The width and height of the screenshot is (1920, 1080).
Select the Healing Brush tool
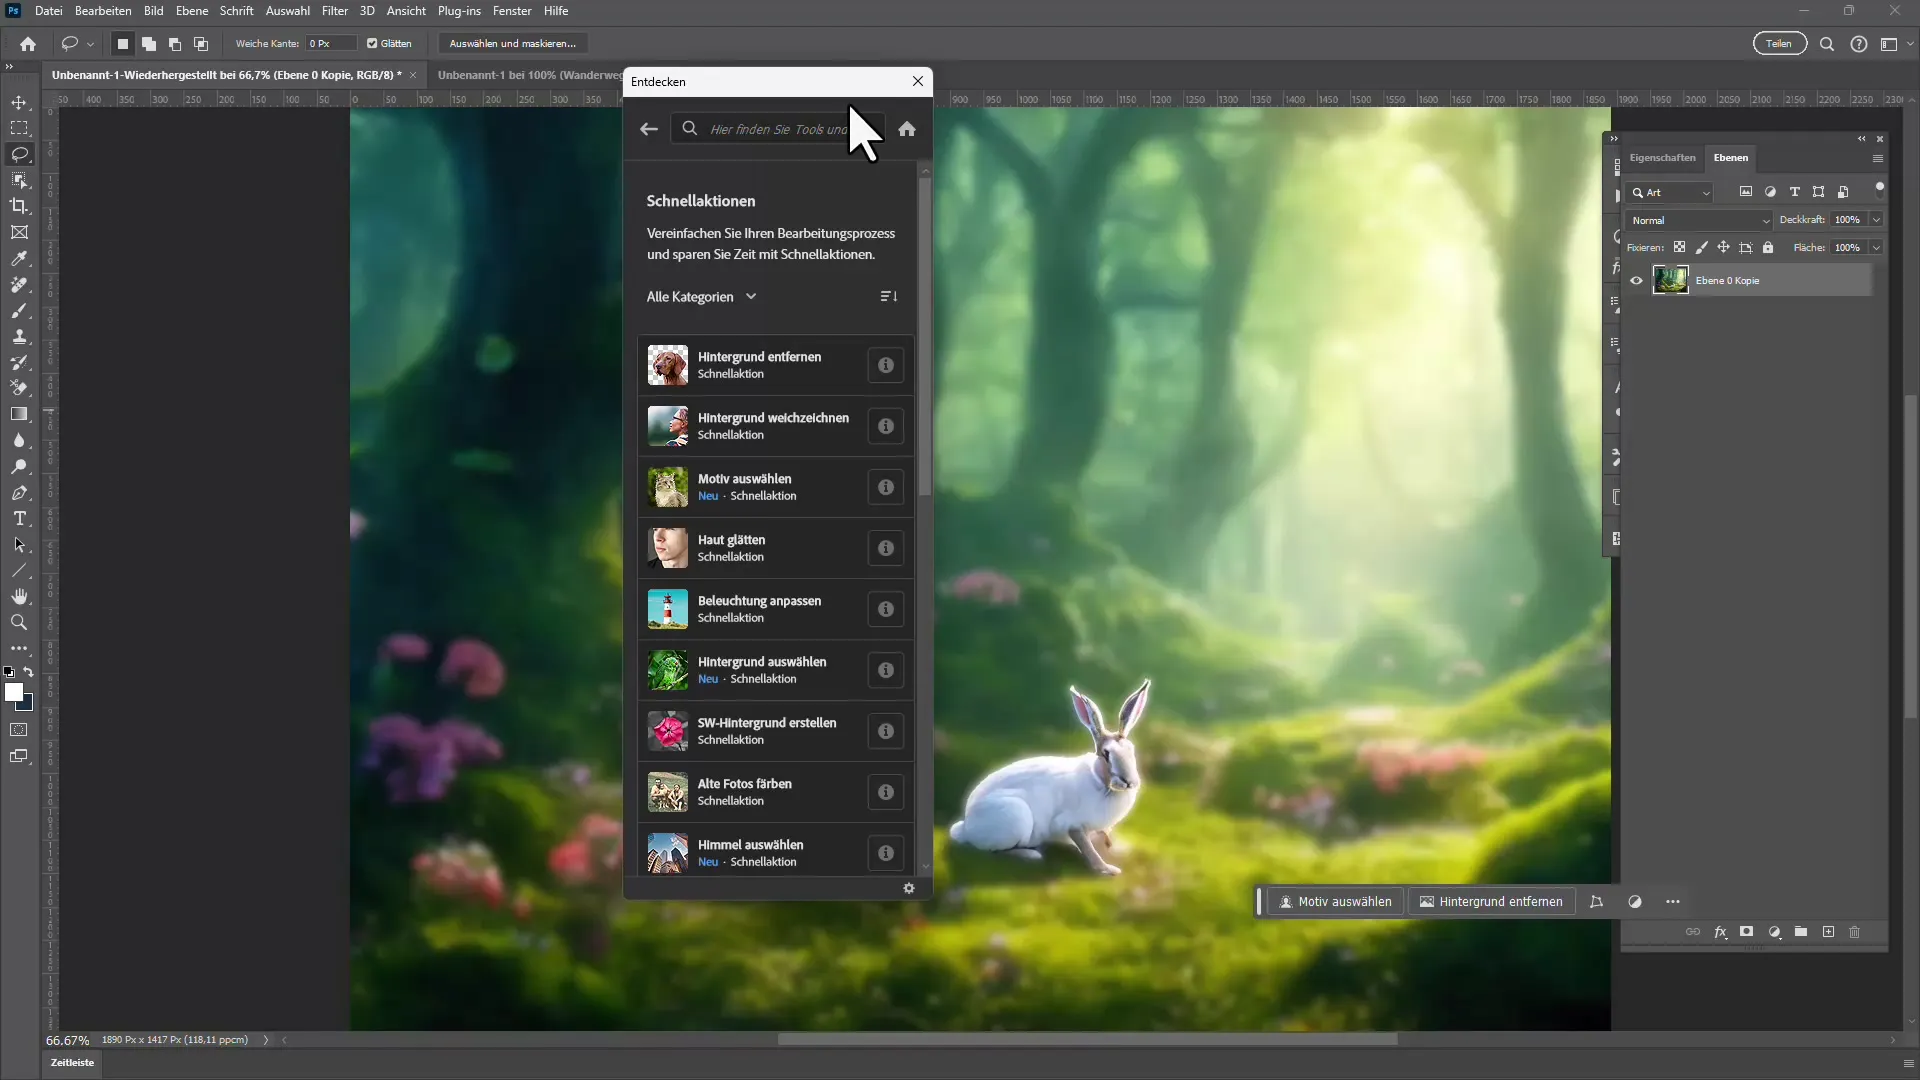18,285
